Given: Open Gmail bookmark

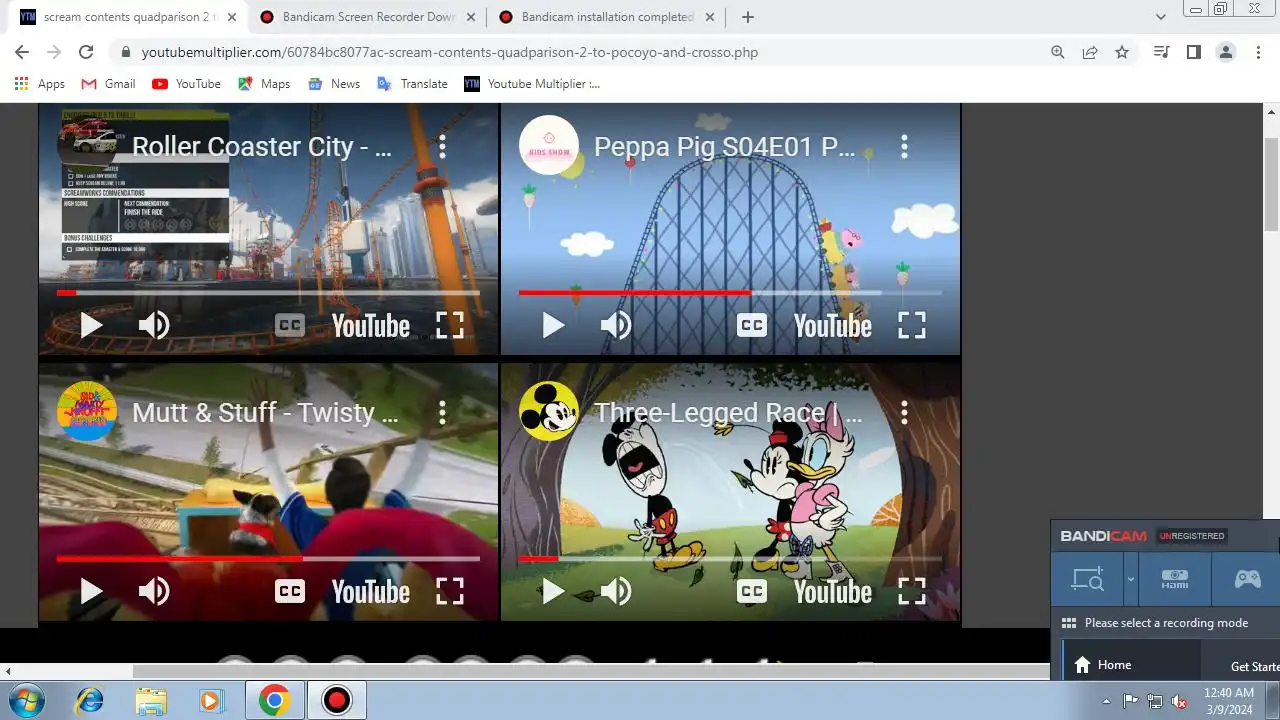Looking at the screenshot, I should tap(108, 84).
